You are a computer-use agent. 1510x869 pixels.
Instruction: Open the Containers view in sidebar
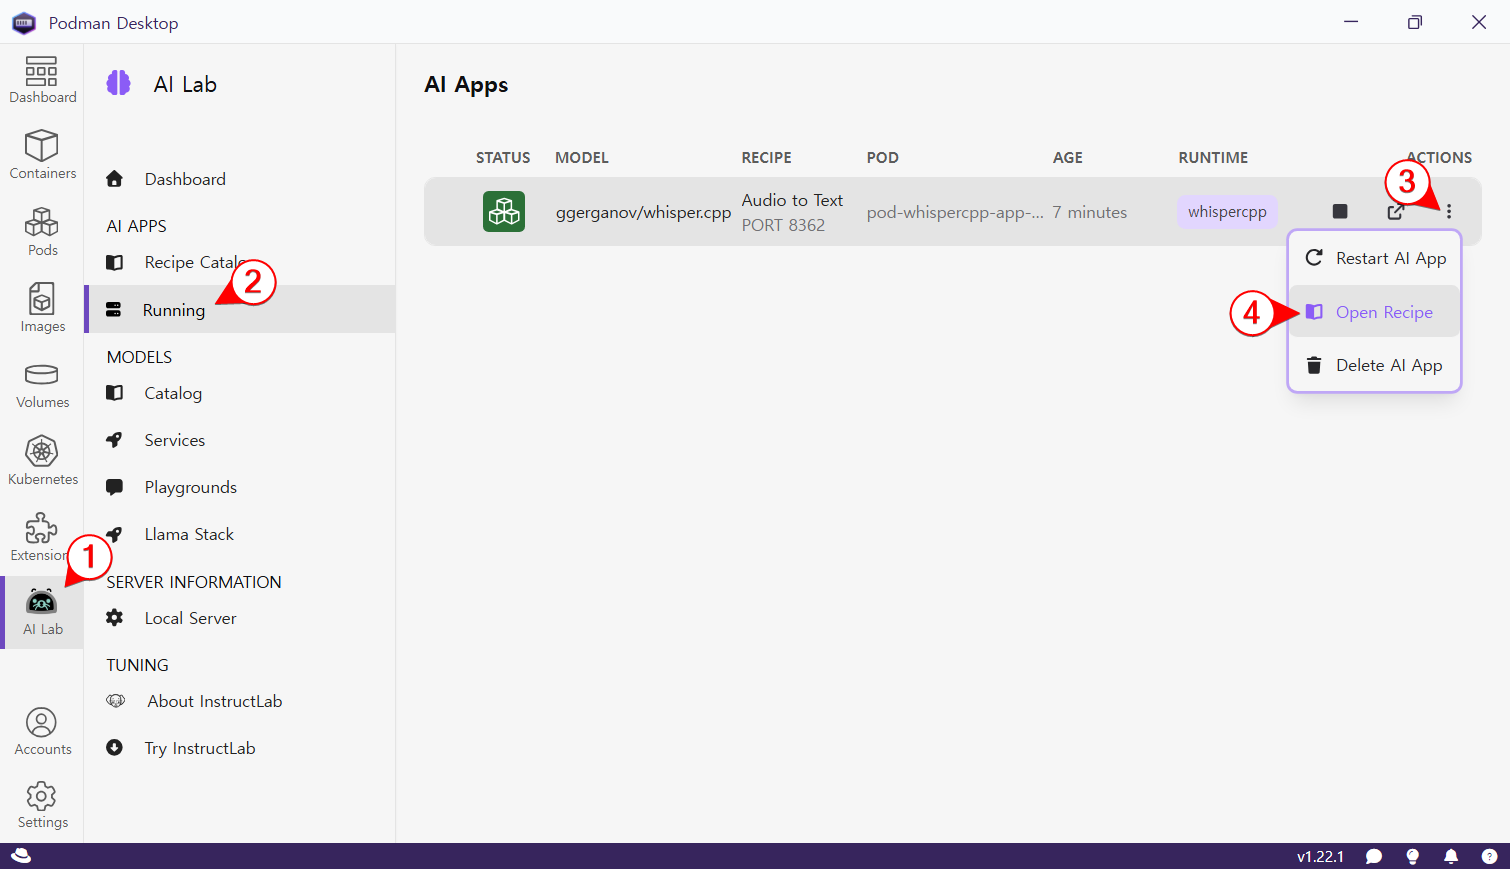pyautogui.click(x=42, y=155)
